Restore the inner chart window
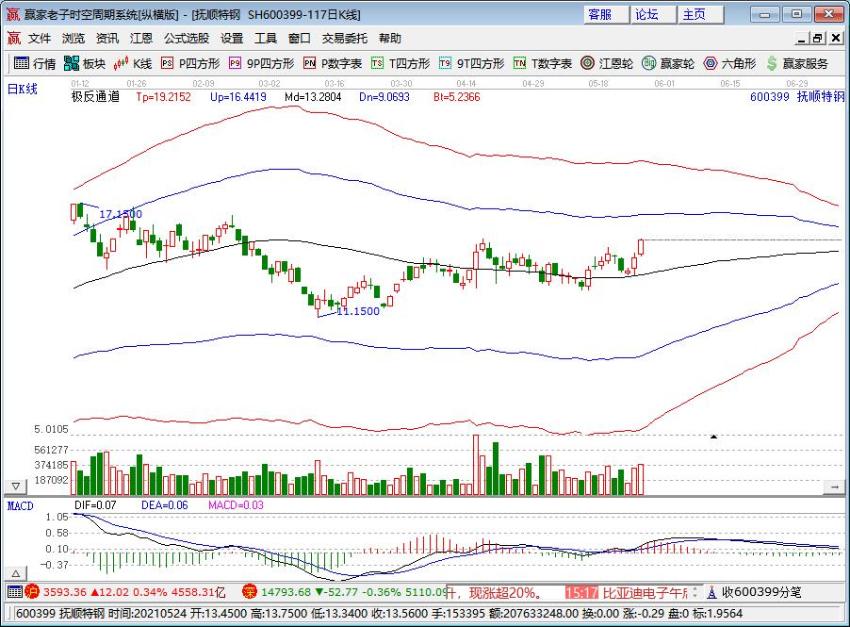This screenshot has height=627, width=850. tap(819, 38)
